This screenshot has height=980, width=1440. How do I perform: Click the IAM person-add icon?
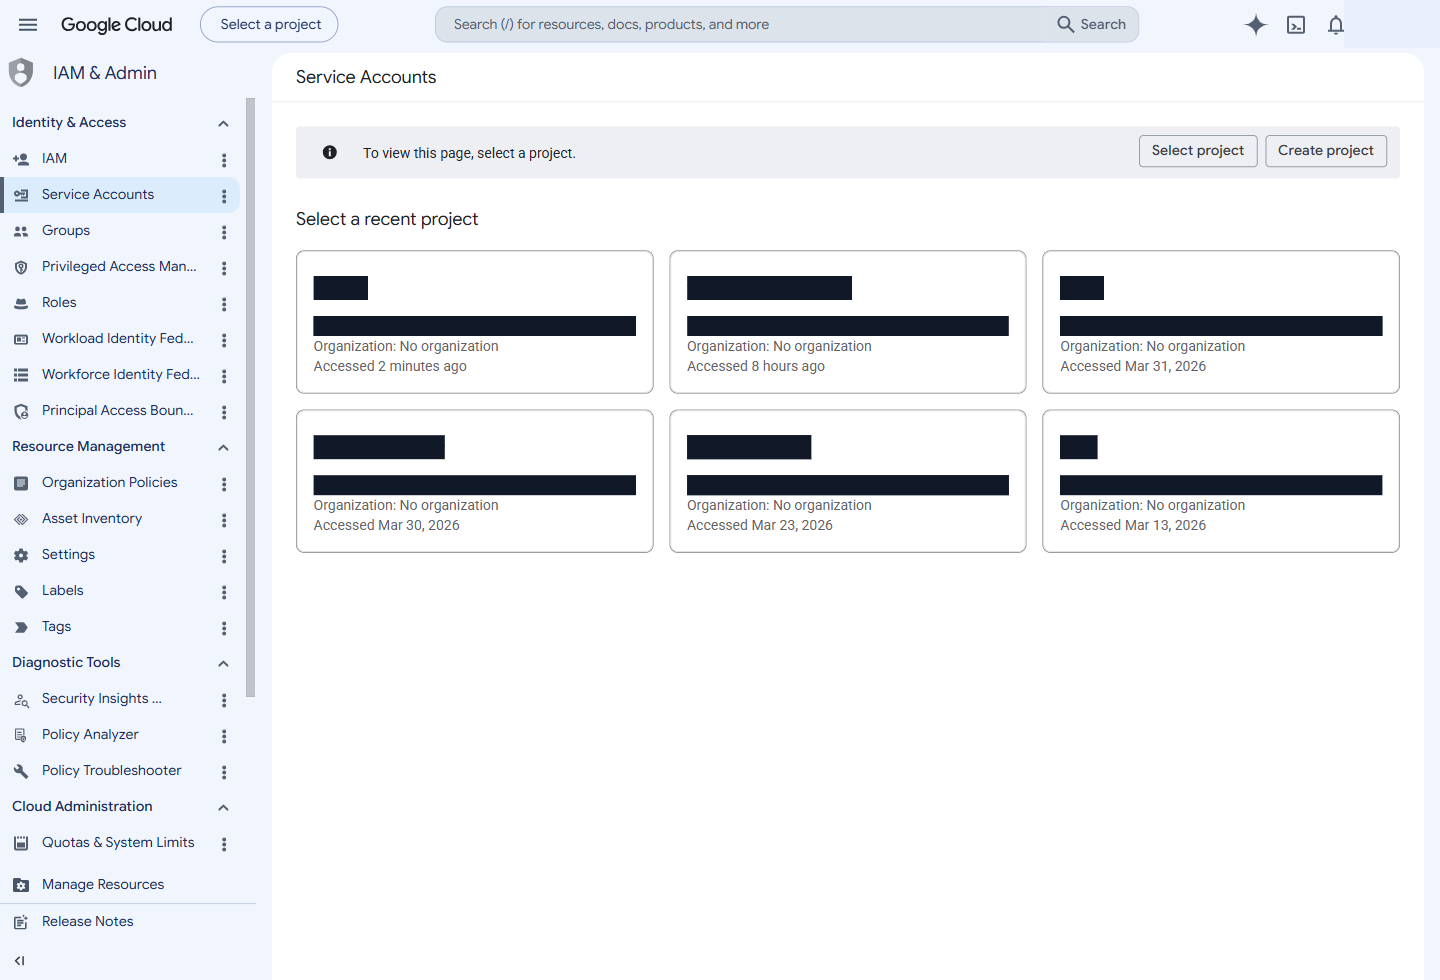point(21,159)
